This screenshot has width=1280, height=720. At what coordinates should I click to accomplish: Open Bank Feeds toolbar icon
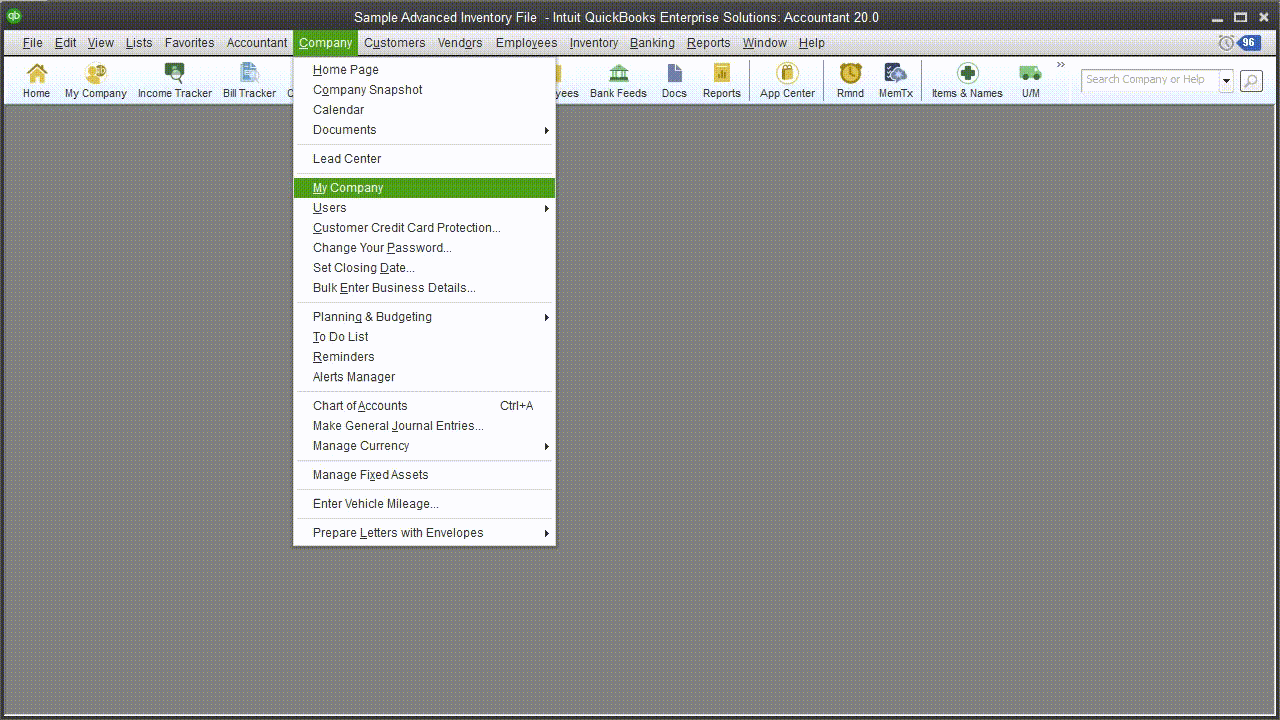click(618, 81)
